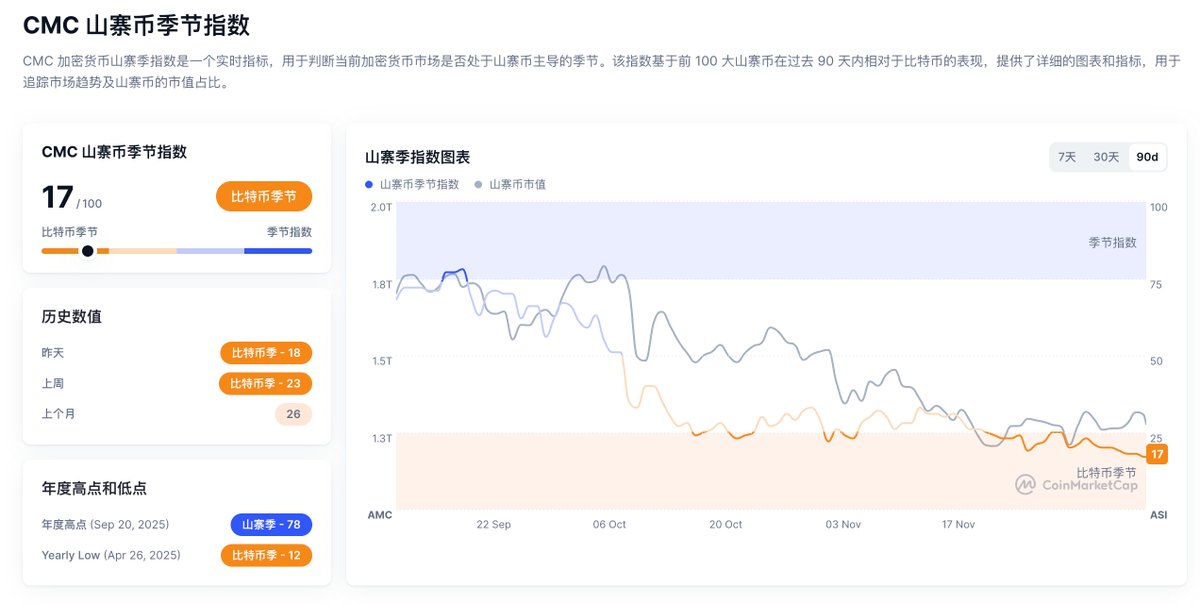Toggle 山寨币市值 series in legend
This screenshot has width=1200, height=604.
517,185
